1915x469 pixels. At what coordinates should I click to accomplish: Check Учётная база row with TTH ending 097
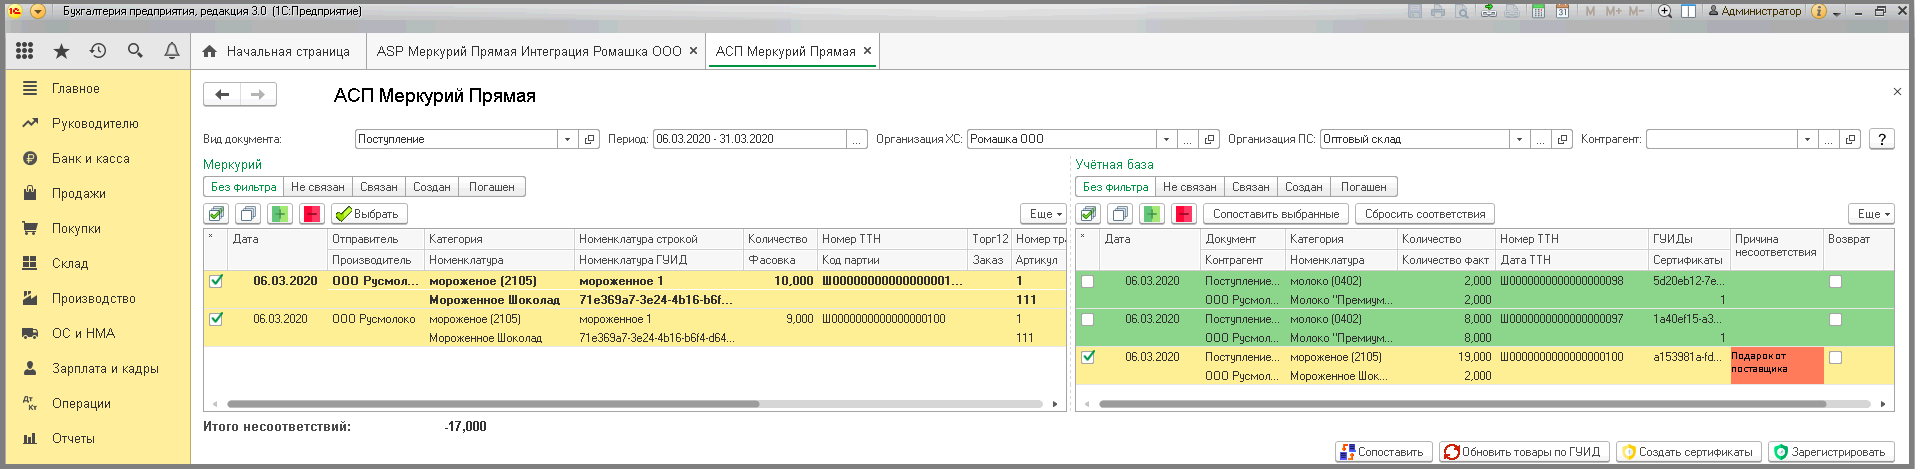click(x=1088, y=319)
